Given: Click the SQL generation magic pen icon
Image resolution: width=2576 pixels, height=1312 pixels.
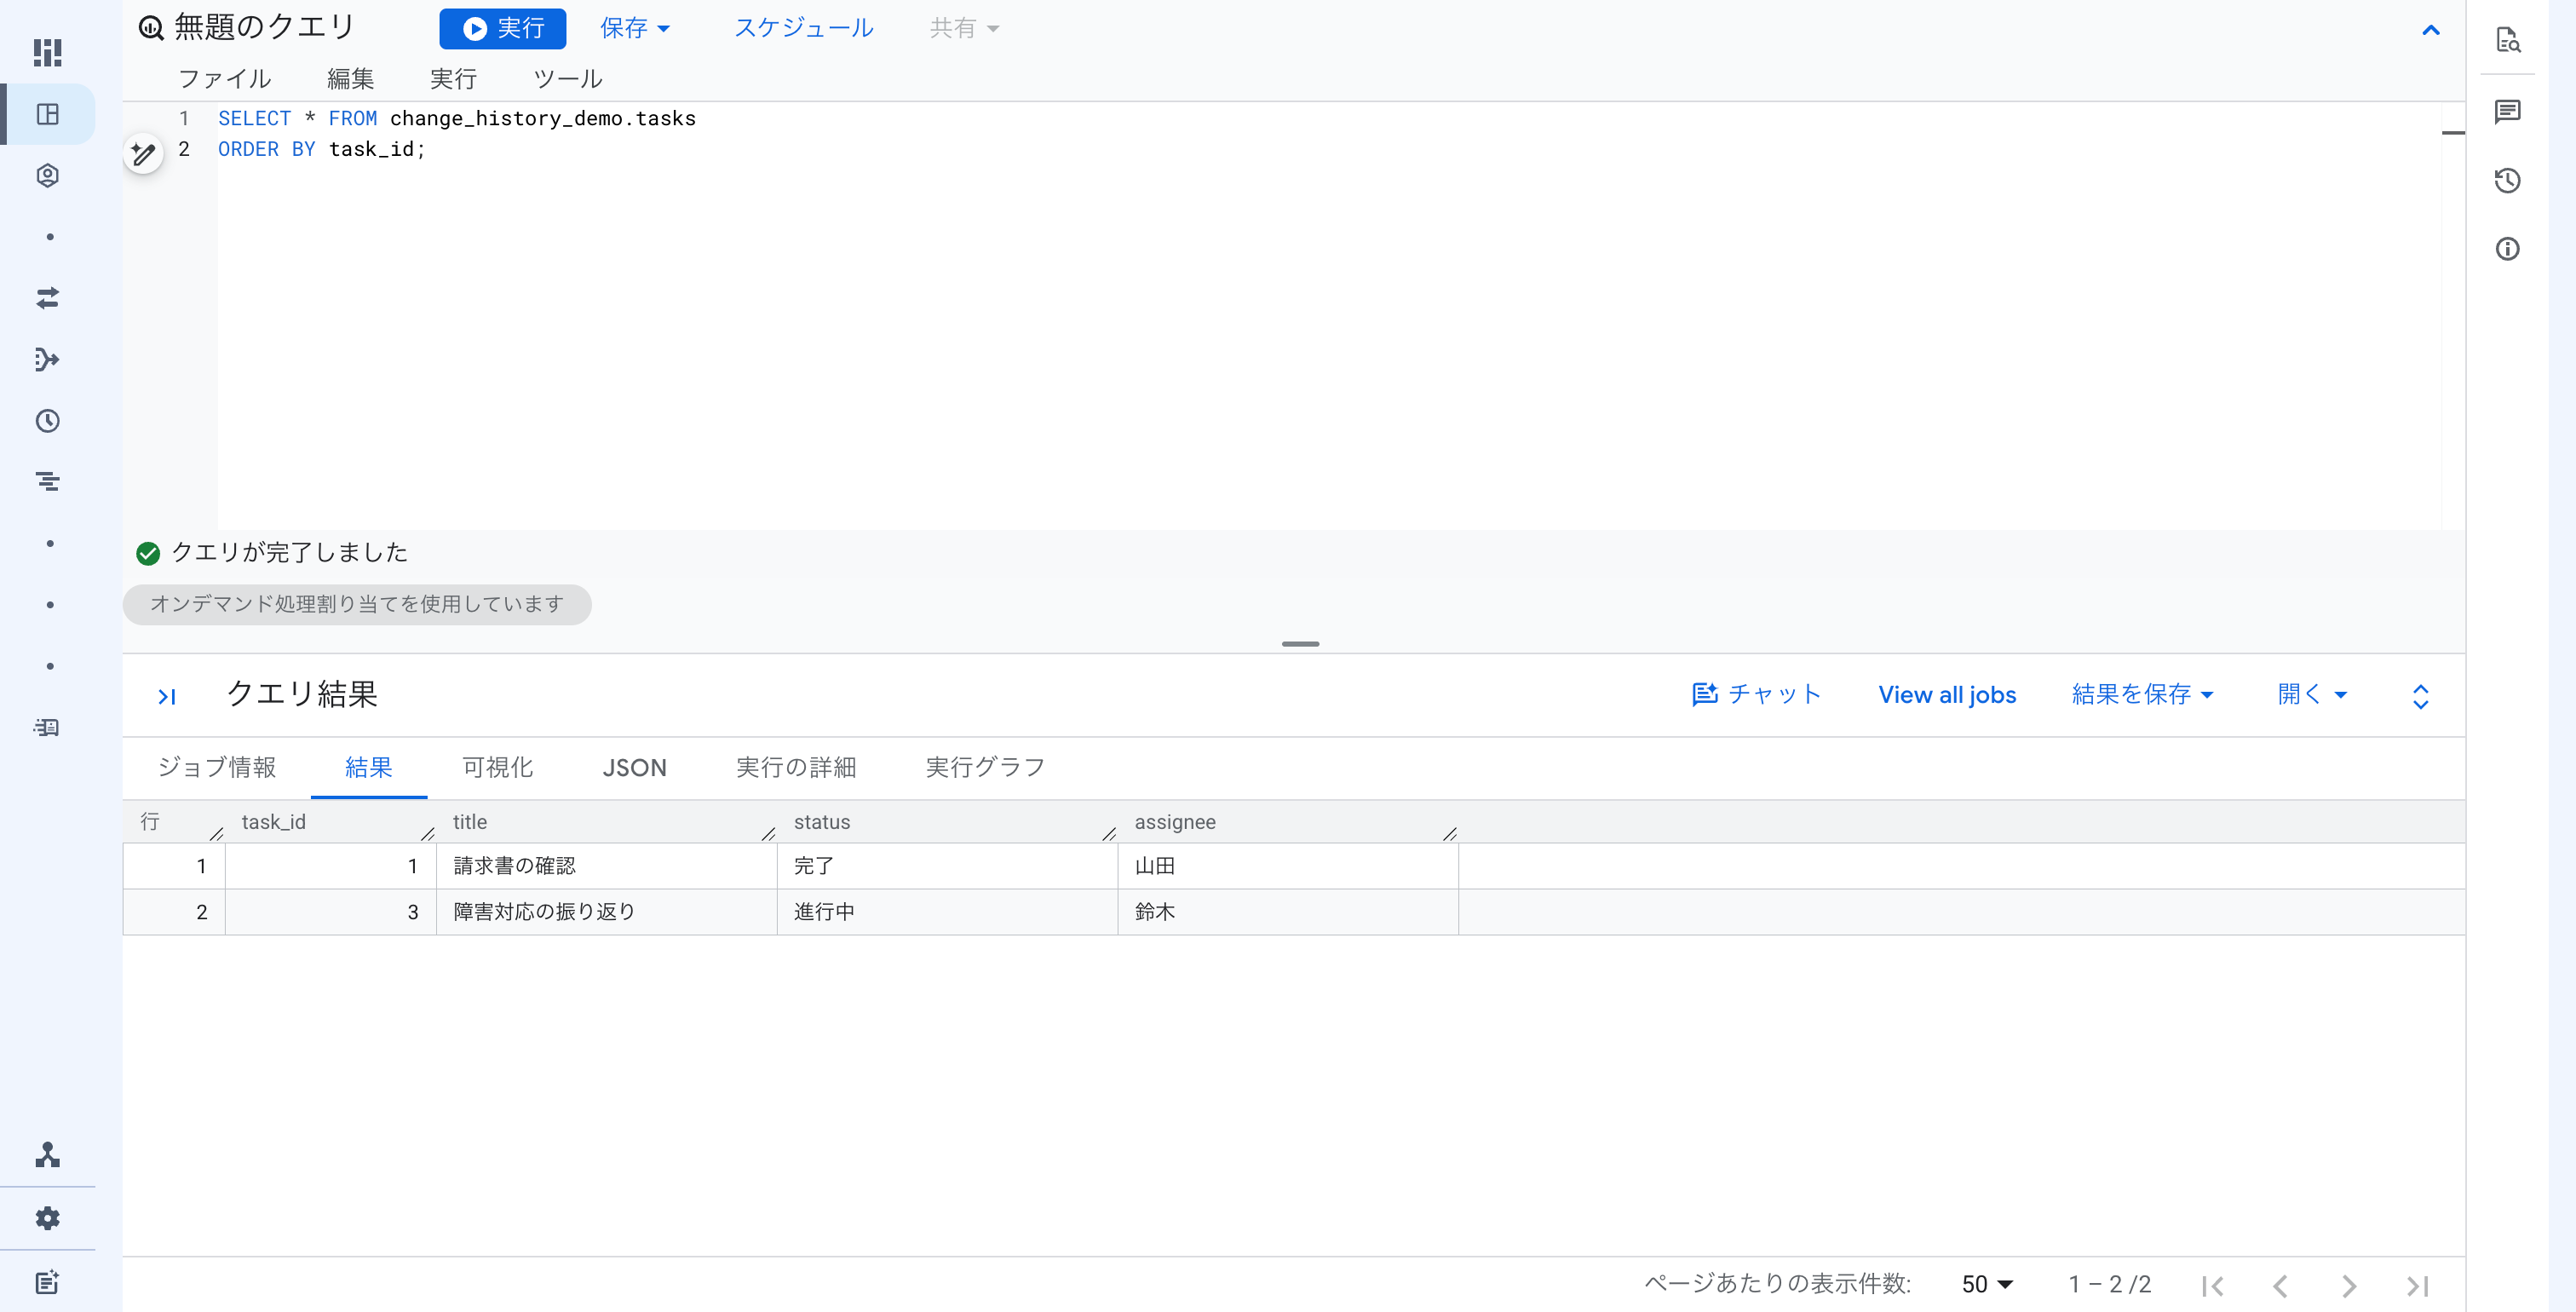Looking at the screenshot, I should pyautogui.click(x=143, y=153).
